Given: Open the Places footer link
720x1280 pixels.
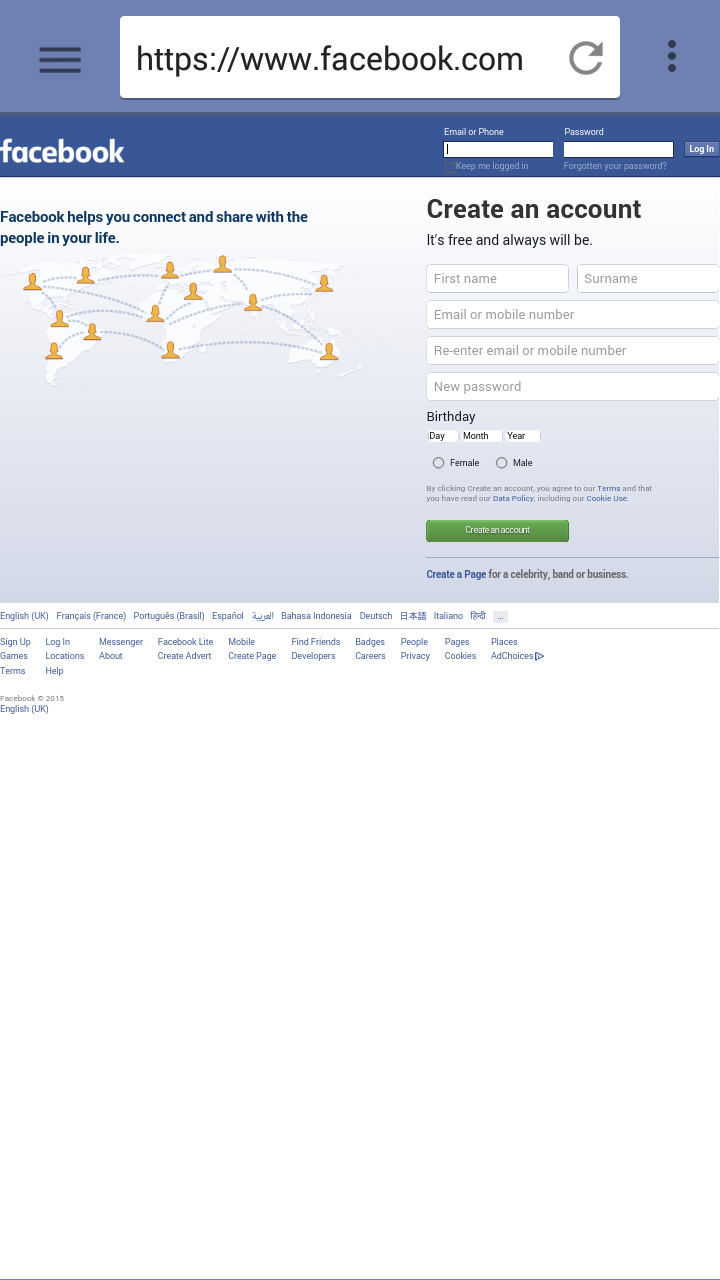Looking at the screenshot, I should [504, 642].
